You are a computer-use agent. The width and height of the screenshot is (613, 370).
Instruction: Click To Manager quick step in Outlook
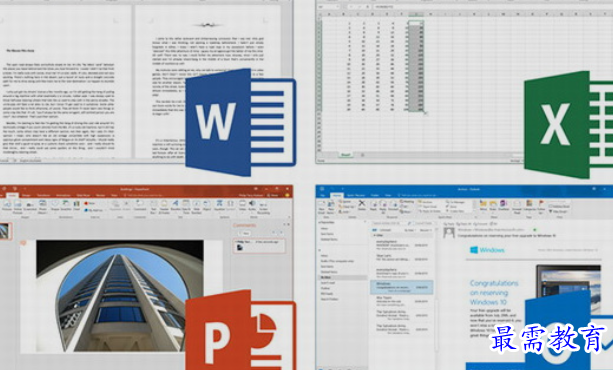pyautogui.click(x=455, y=202)
